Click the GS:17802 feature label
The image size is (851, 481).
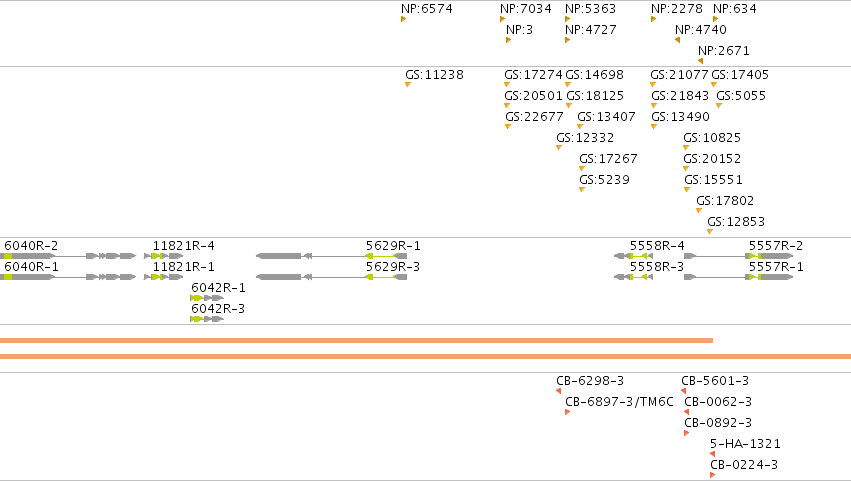click(x=725, y=201)
